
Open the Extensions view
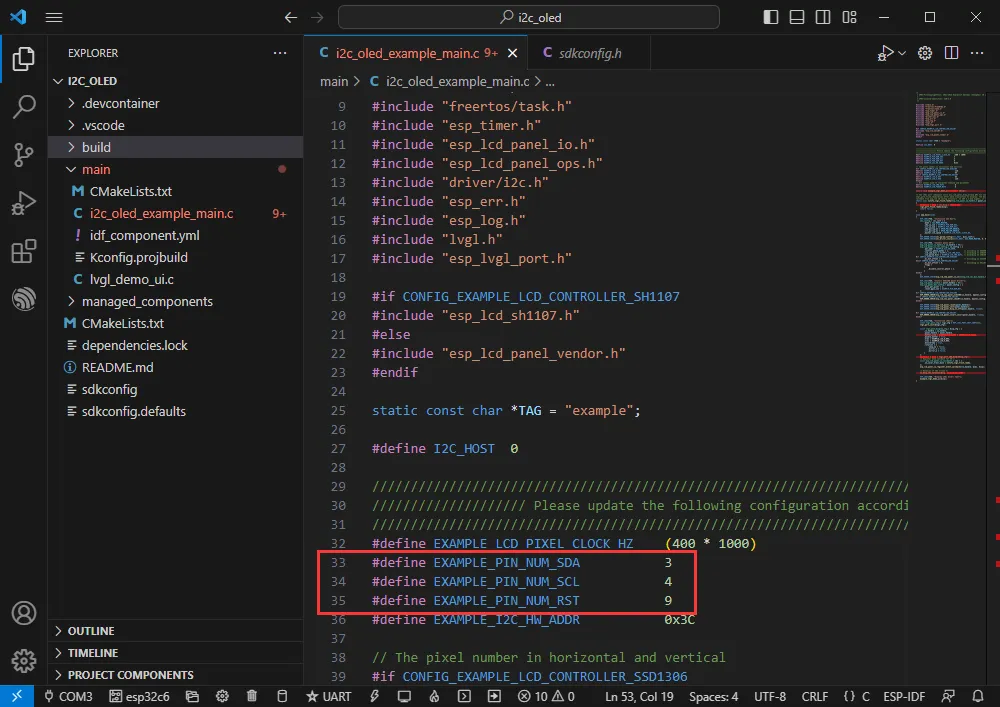23,252
